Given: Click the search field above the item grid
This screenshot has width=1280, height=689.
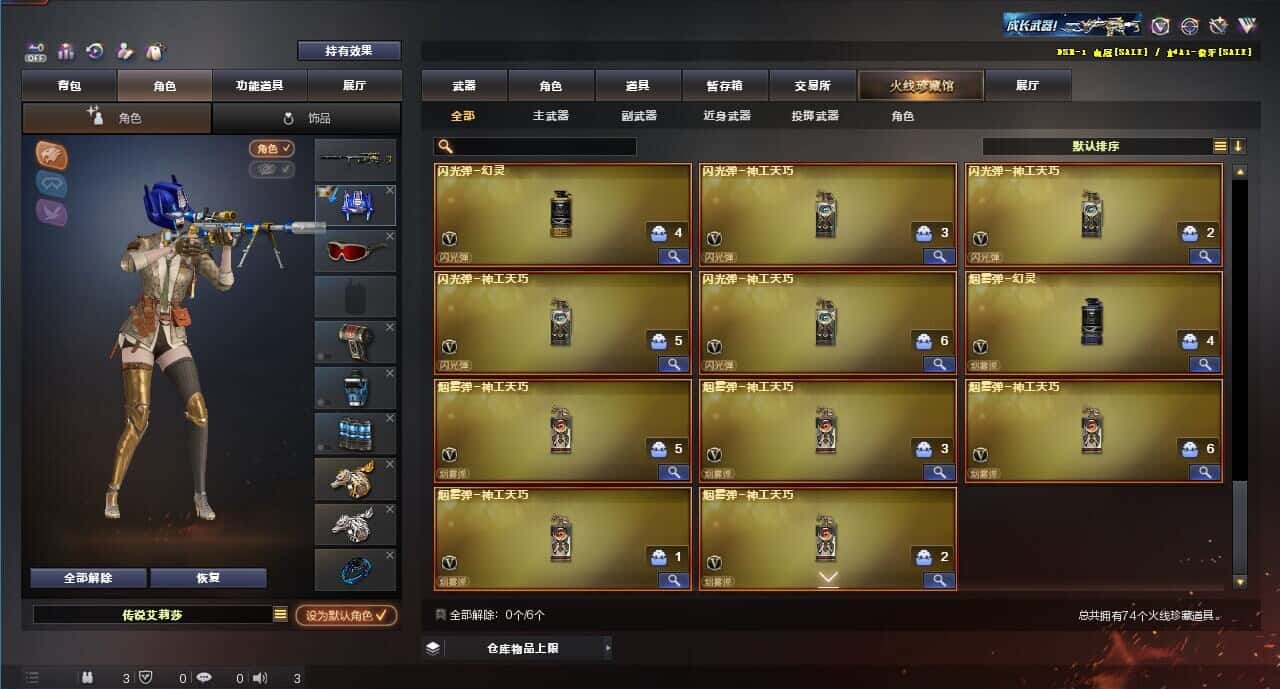Looking at the screenshot, I should 535,146.
